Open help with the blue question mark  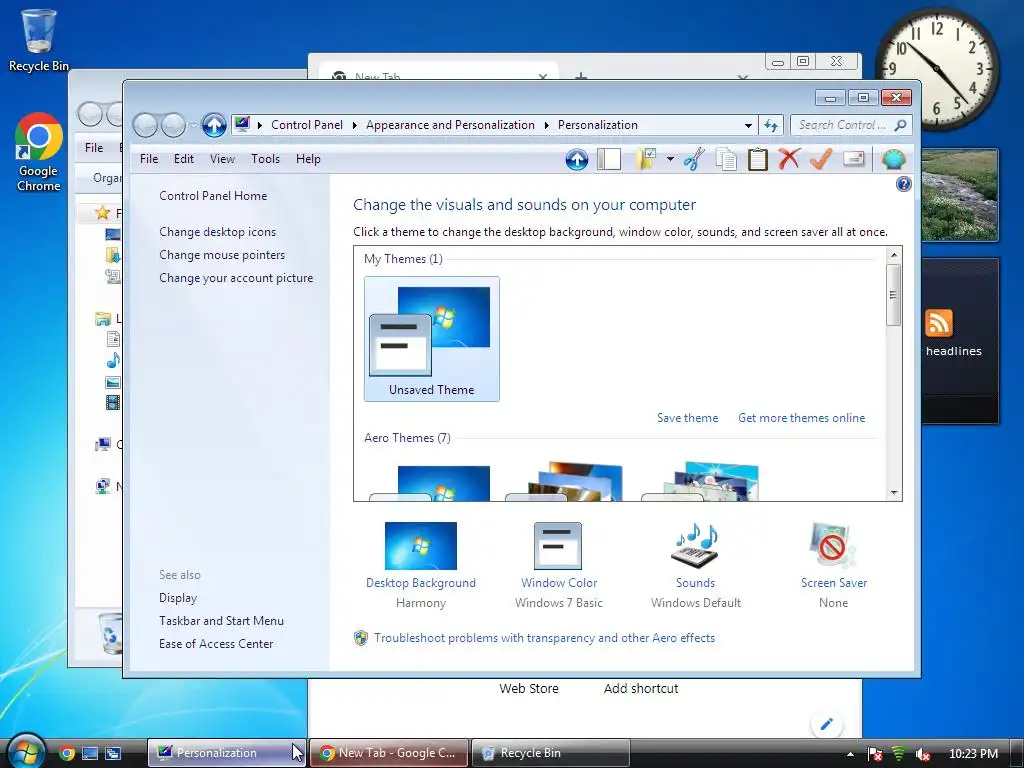tap(904, 184)
